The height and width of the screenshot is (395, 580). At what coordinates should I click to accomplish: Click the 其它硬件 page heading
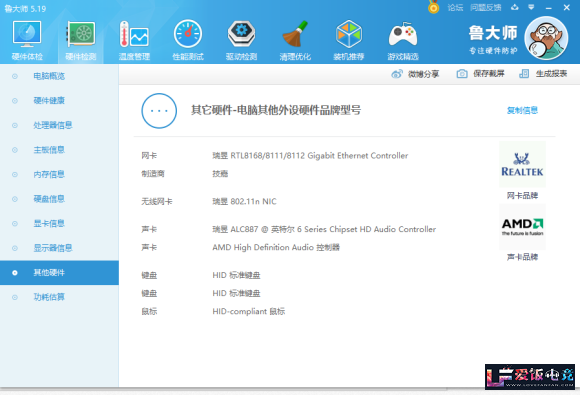click(x=276, y=110)
